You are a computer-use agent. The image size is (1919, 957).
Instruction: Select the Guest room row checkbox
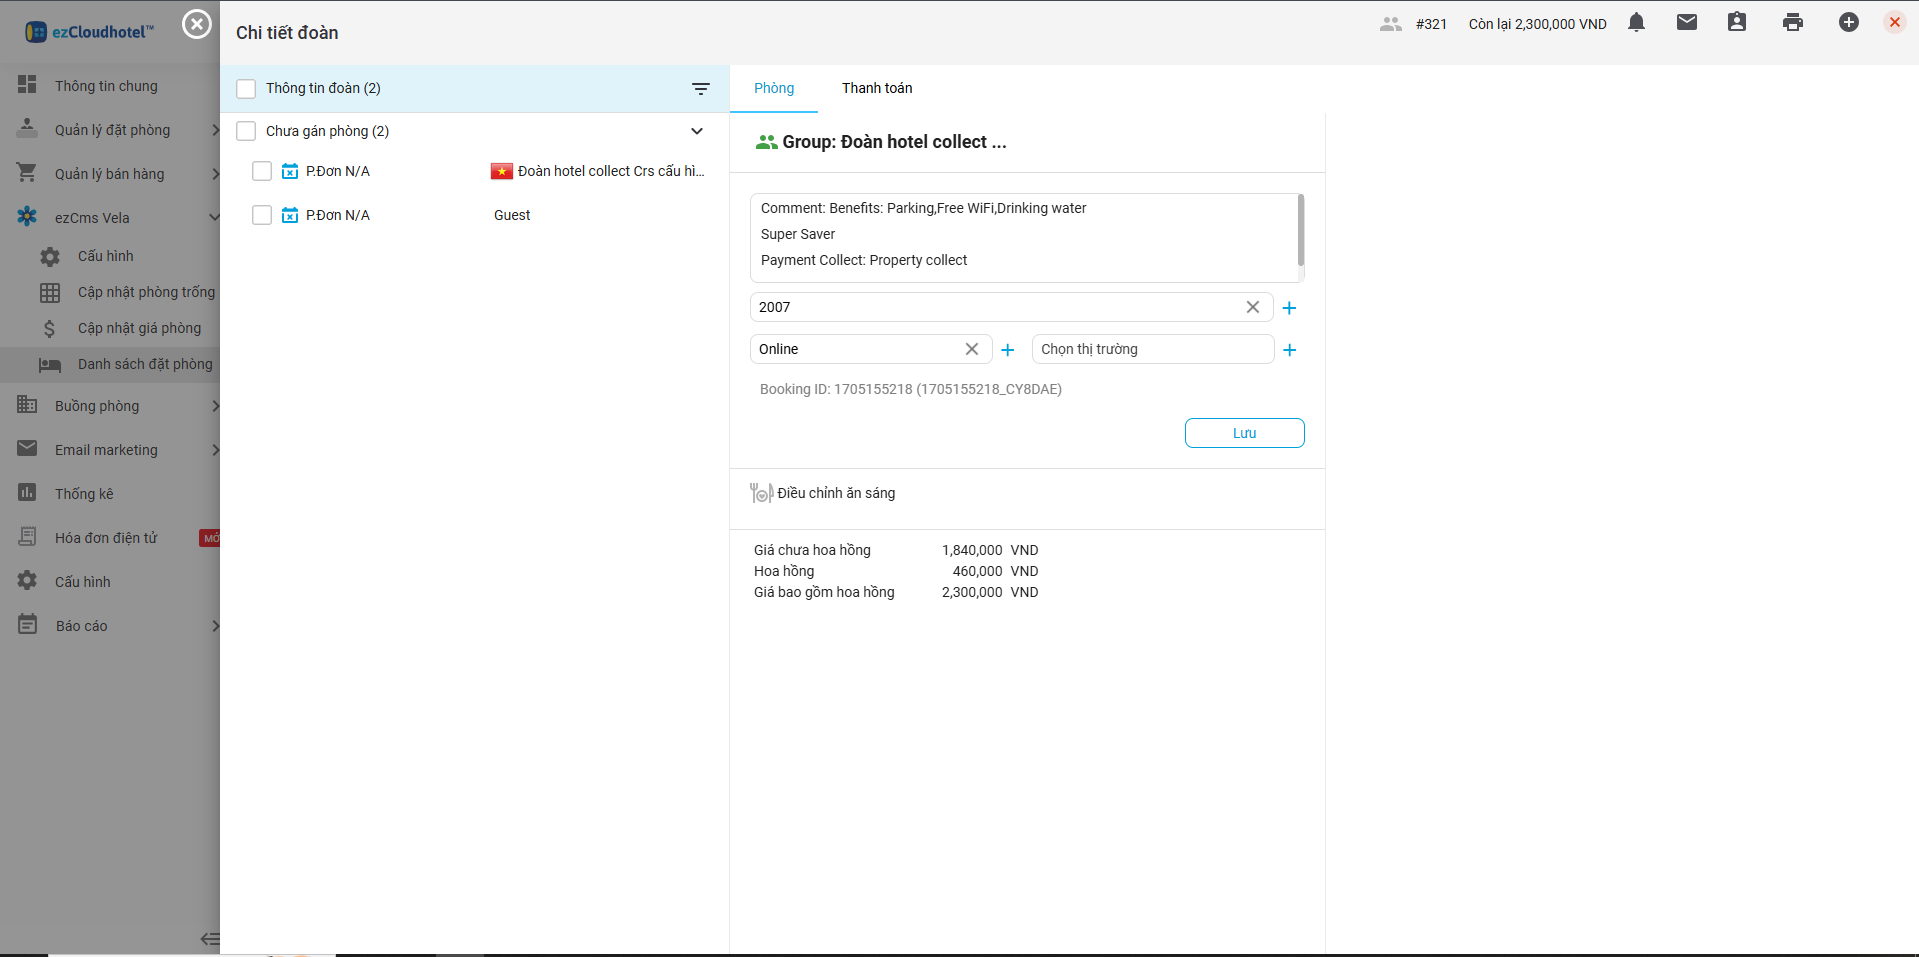click(x=262, y=215)
